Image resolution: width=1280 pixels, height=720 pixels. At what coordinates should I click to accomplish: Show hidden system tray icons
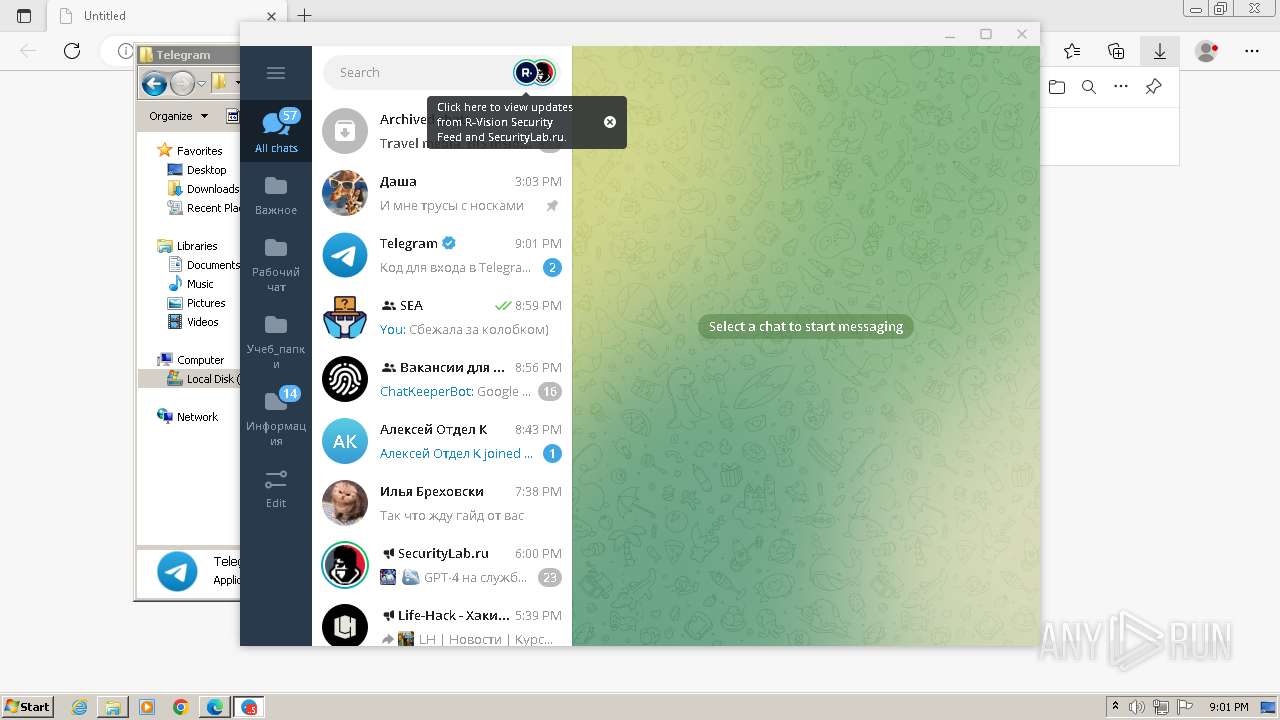tap(1115, 707)
